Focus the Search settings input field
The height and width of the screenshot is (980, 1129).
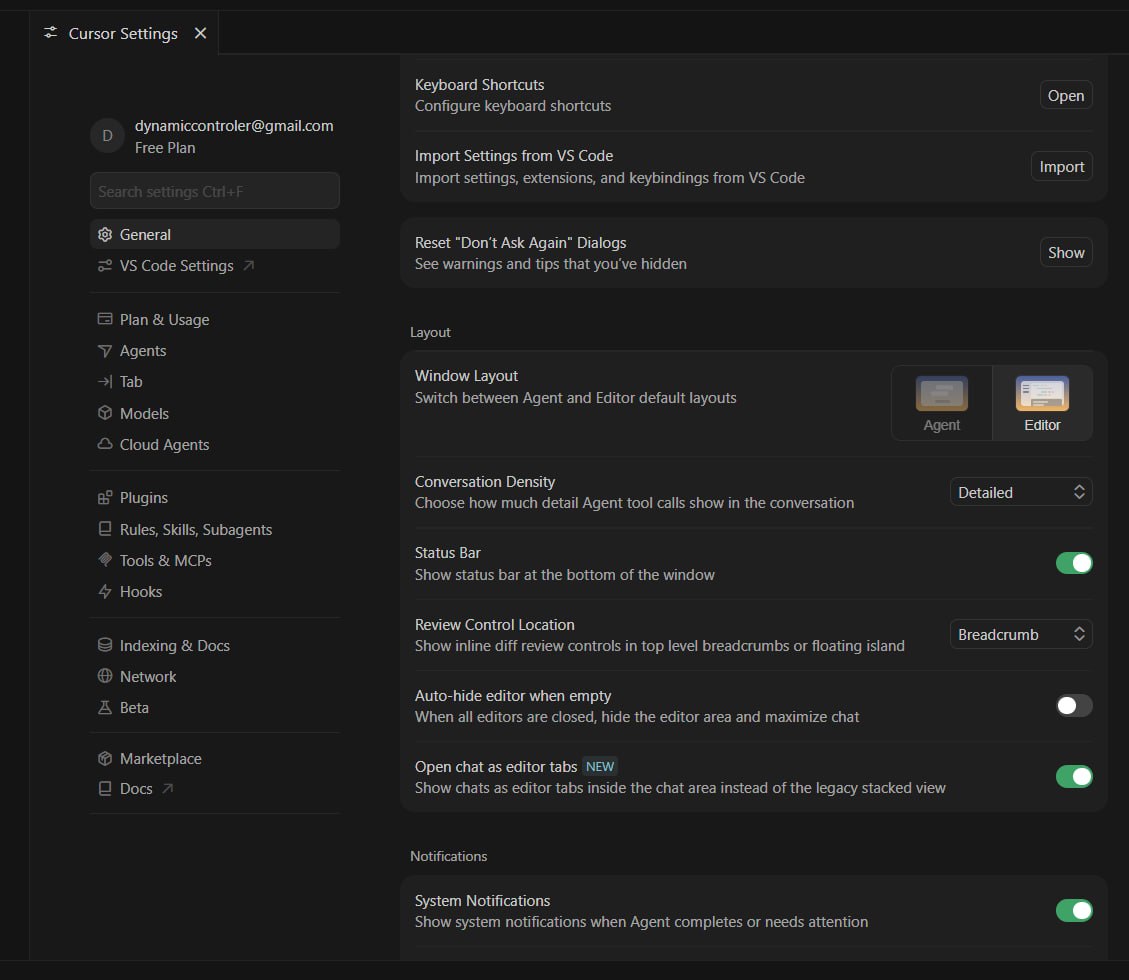pyautogui.click(x=215, y=191)
